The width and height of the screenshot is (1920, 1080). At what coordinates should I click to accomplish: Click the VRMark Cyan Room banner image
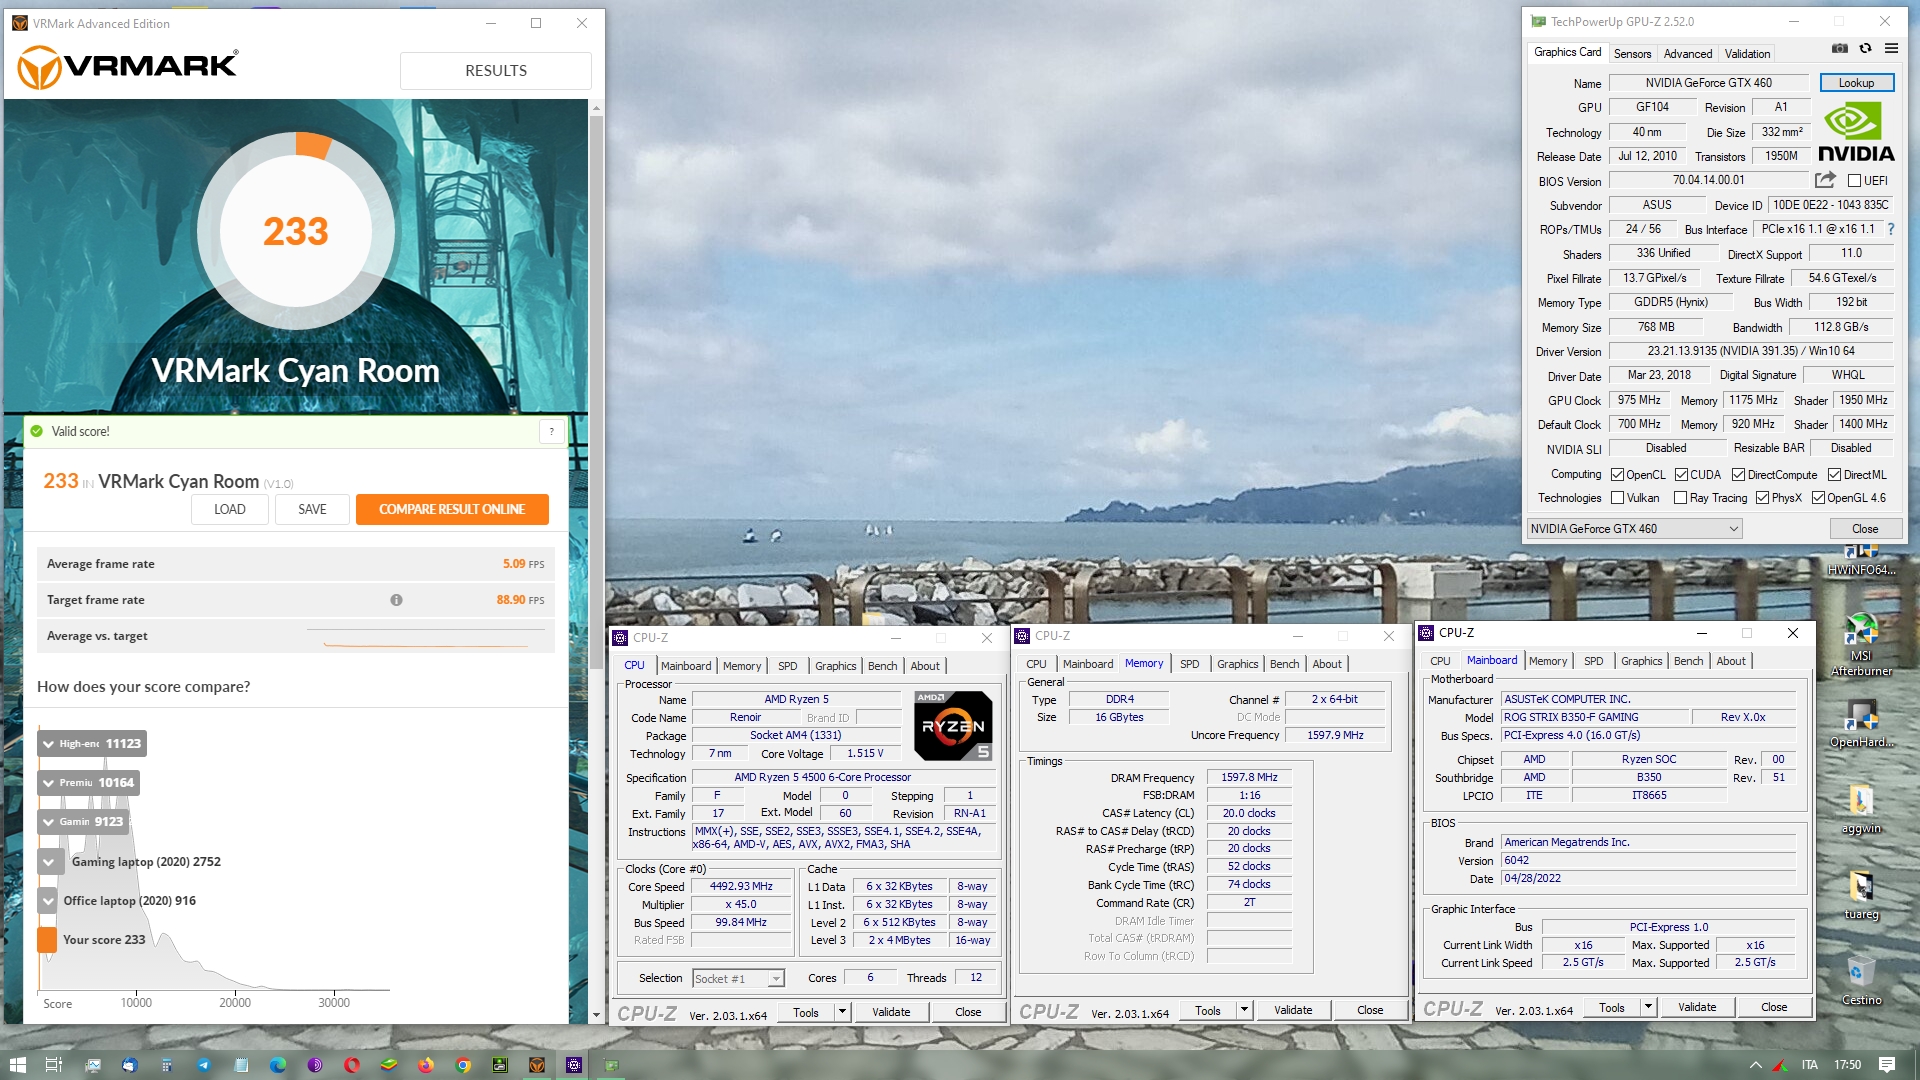pos(295,257)
